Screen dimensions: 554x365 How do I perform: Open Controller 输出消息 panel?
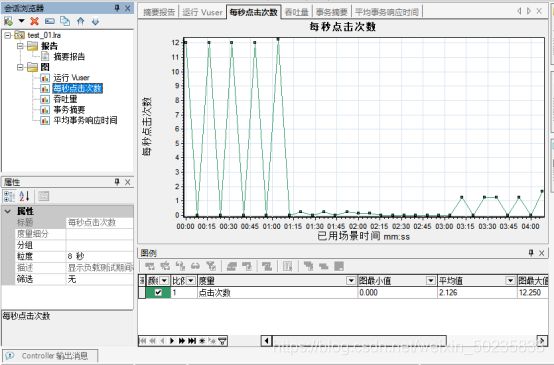tap(50, 355)
